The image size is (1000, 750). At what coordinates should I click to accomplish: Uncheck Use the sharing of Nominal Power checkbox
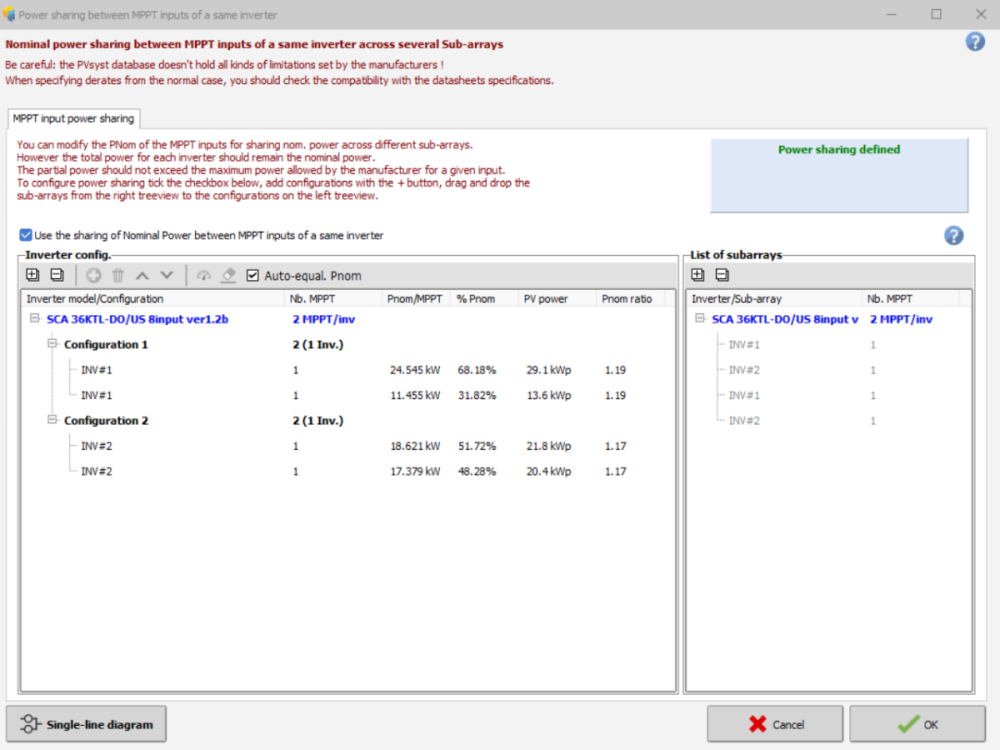(25, 235)
